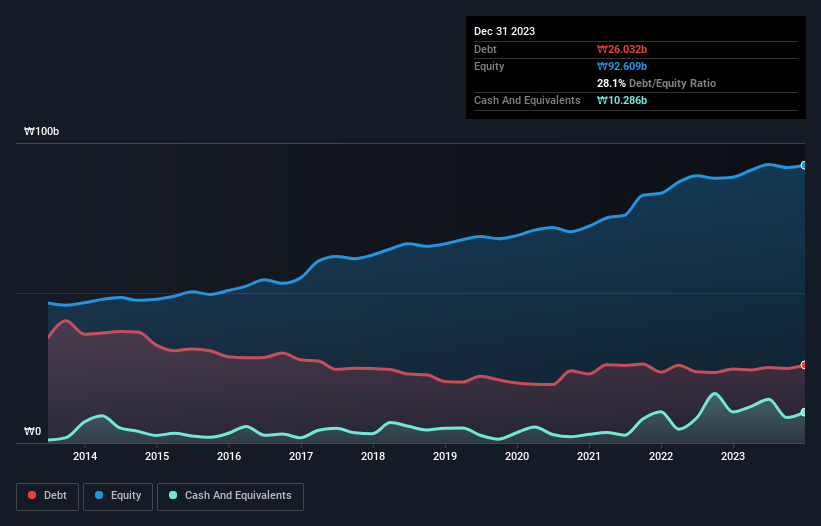Click the teal Cash legend dot
Viewport: 821px width, 526px height.
tap(173, 495)
